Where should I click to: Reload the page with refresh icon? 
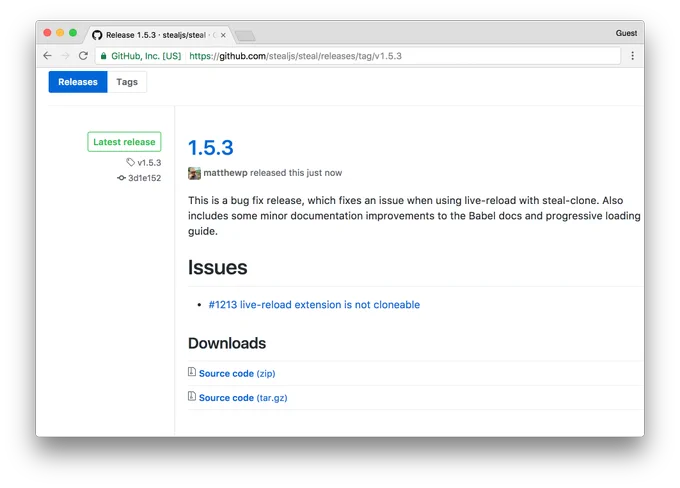click(83, 56)
